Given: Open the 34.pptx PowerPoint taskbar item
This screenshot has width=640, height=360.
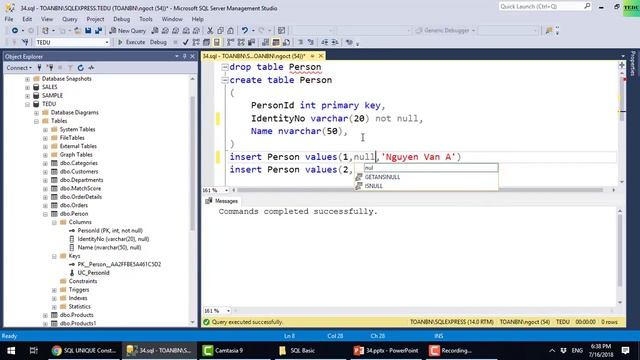Looking at the screenshot, I should pyautogui.click(x=387, y=351).
